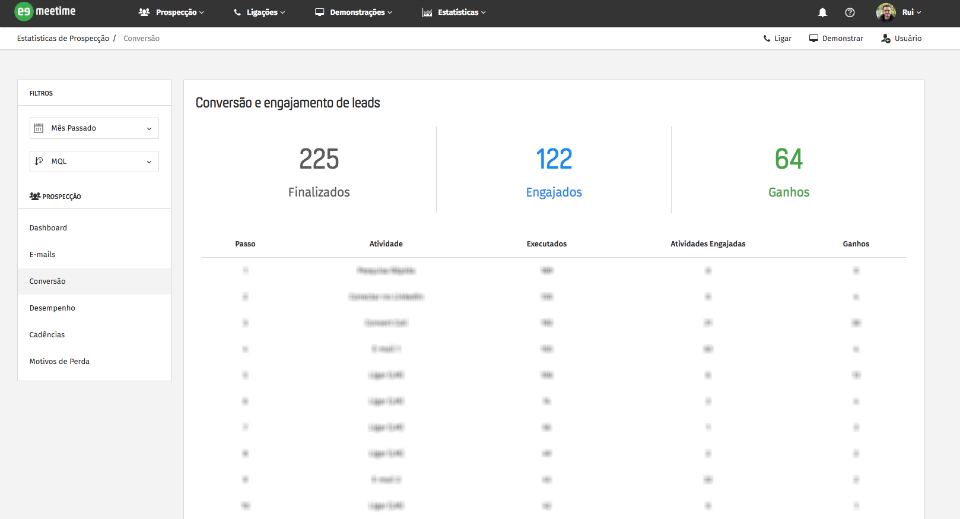Select Desempenho in the sidebar
This screenshot has height=519, width=960.
[52, 308]
